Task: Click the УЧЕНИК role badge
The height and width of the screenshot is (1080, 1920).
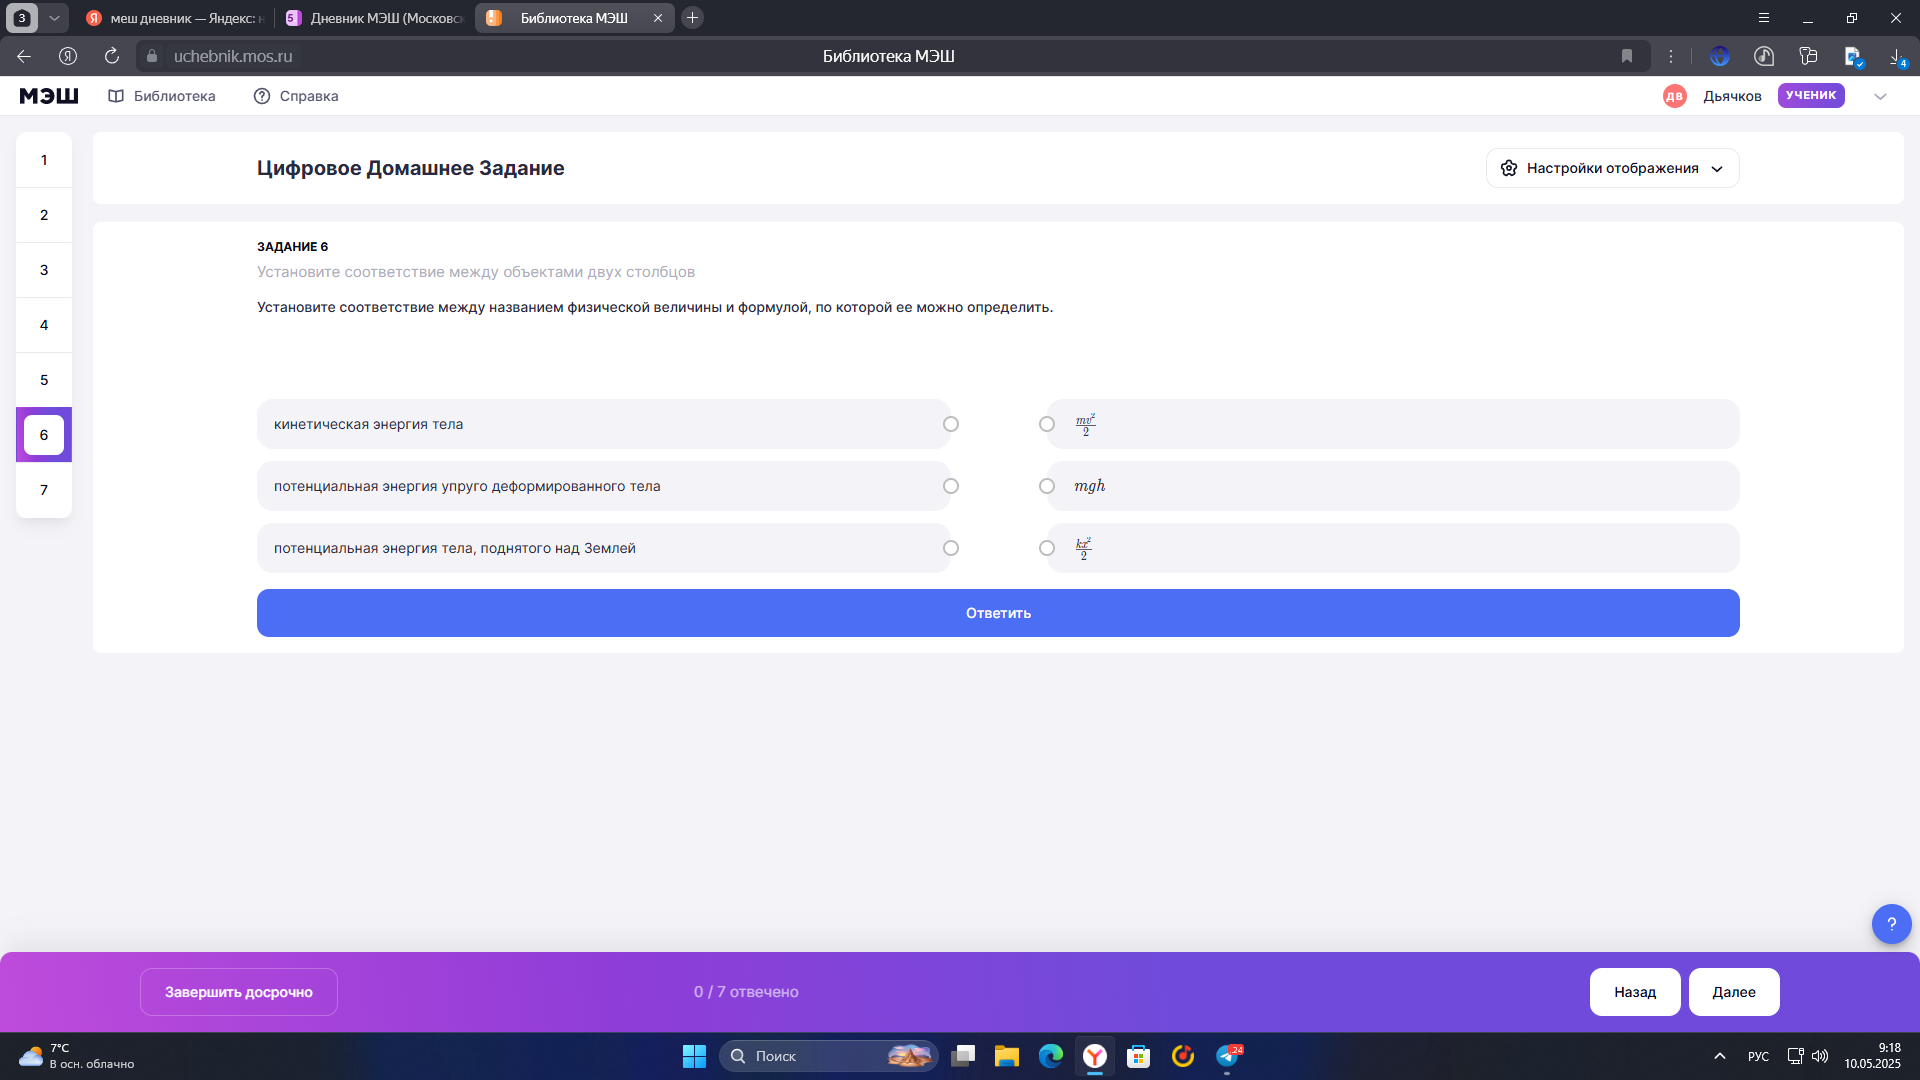Action: click(1811, 95)
